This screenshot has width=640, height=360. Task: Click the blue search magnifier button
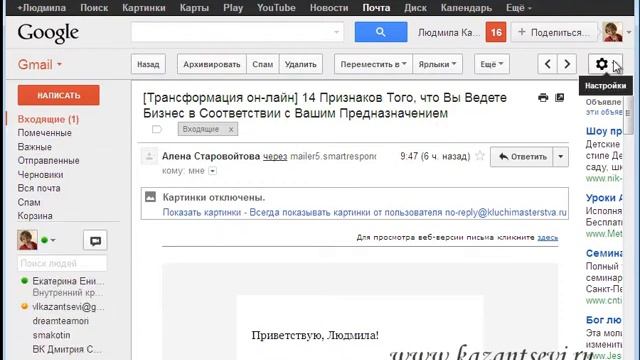tap(381, 32)
